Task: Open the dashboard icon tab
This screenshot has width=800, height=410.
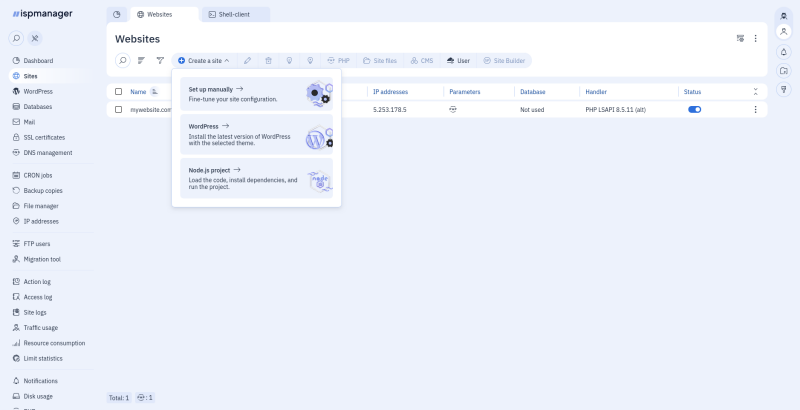Action: [x=117, y=15]
